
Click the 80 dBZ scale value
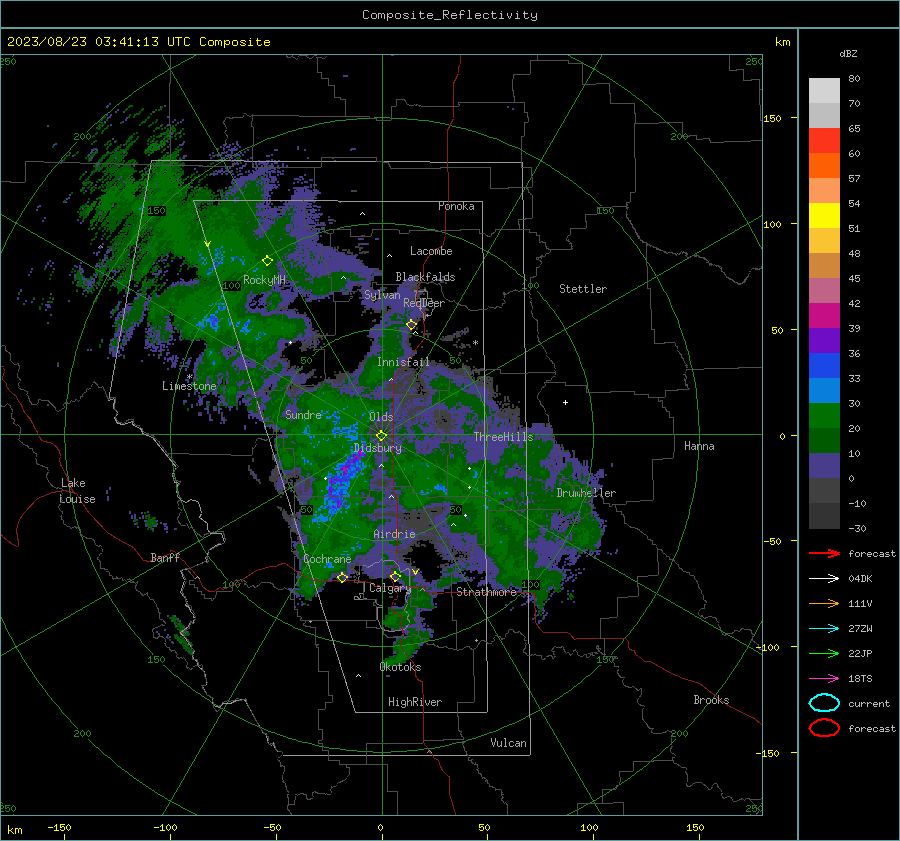pos(854,79)
